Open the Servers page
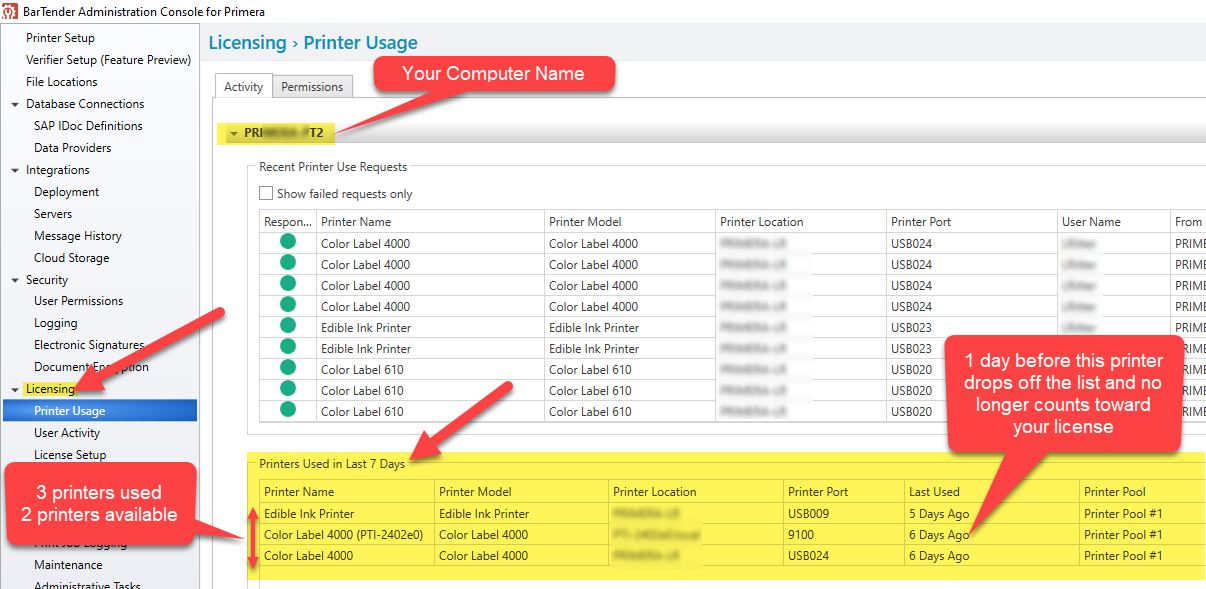This screenshot has height=589, width=1206. click(53, 214)
